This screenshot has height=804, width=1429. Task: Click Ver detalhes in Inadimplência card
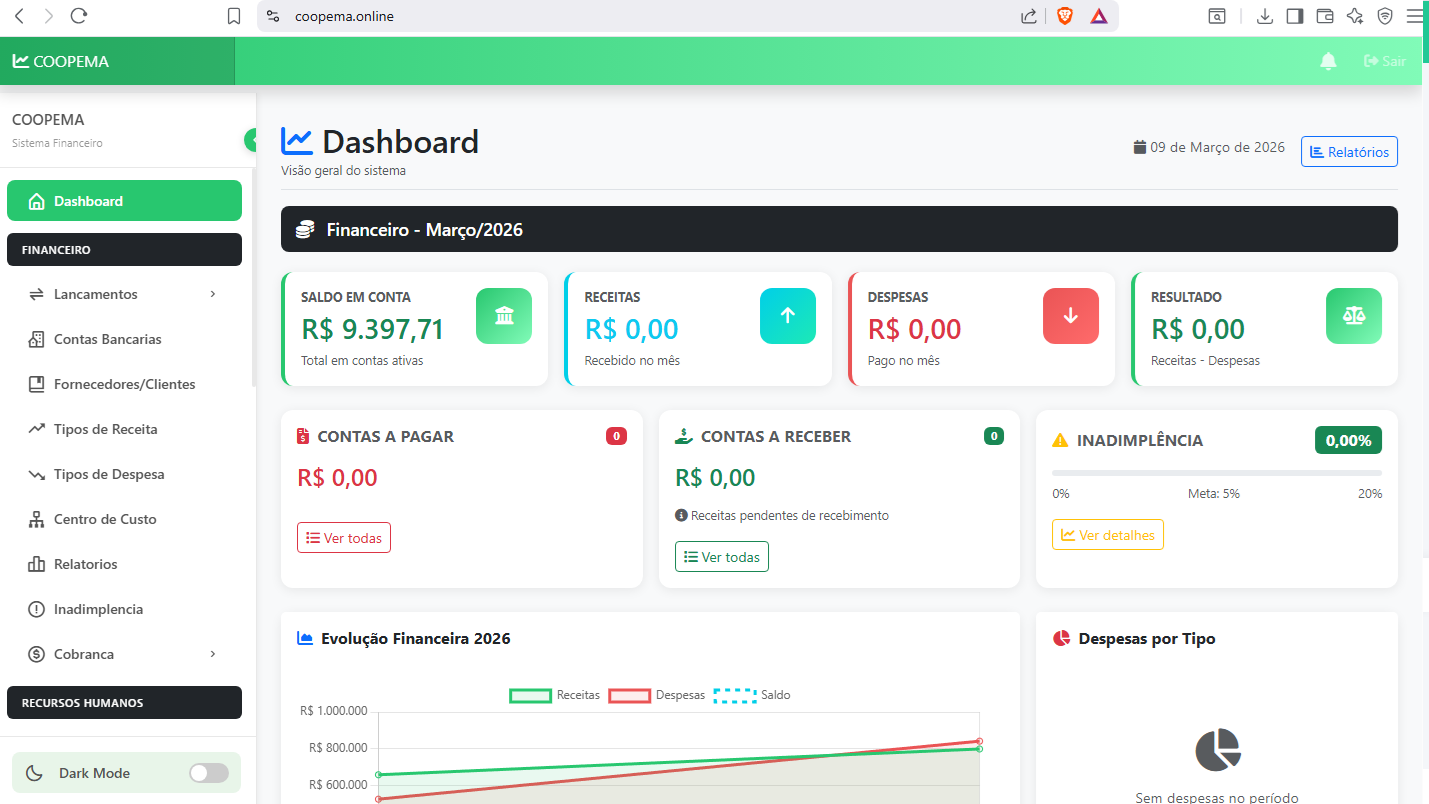point(1108,535)
